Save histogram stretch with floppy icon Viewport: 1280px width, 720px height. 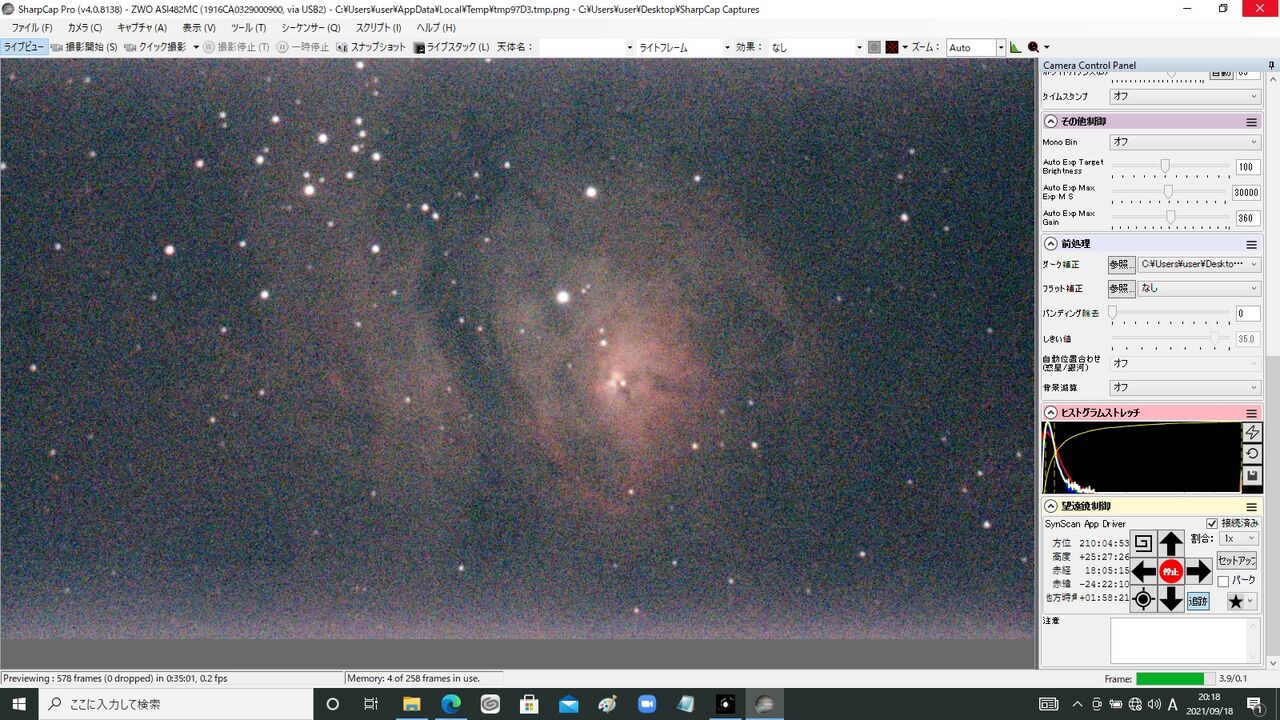[1252, 477]
